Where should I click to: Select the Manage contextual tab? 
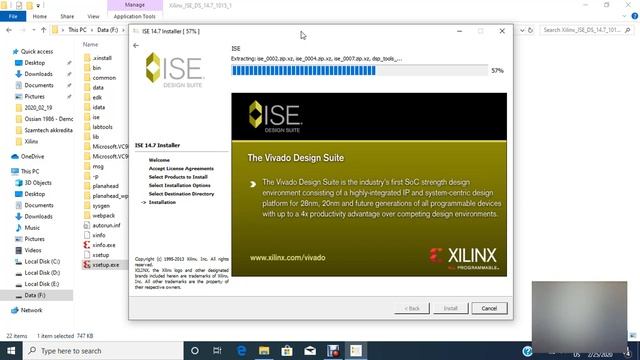pyautogui.click(x=135, y=5)
